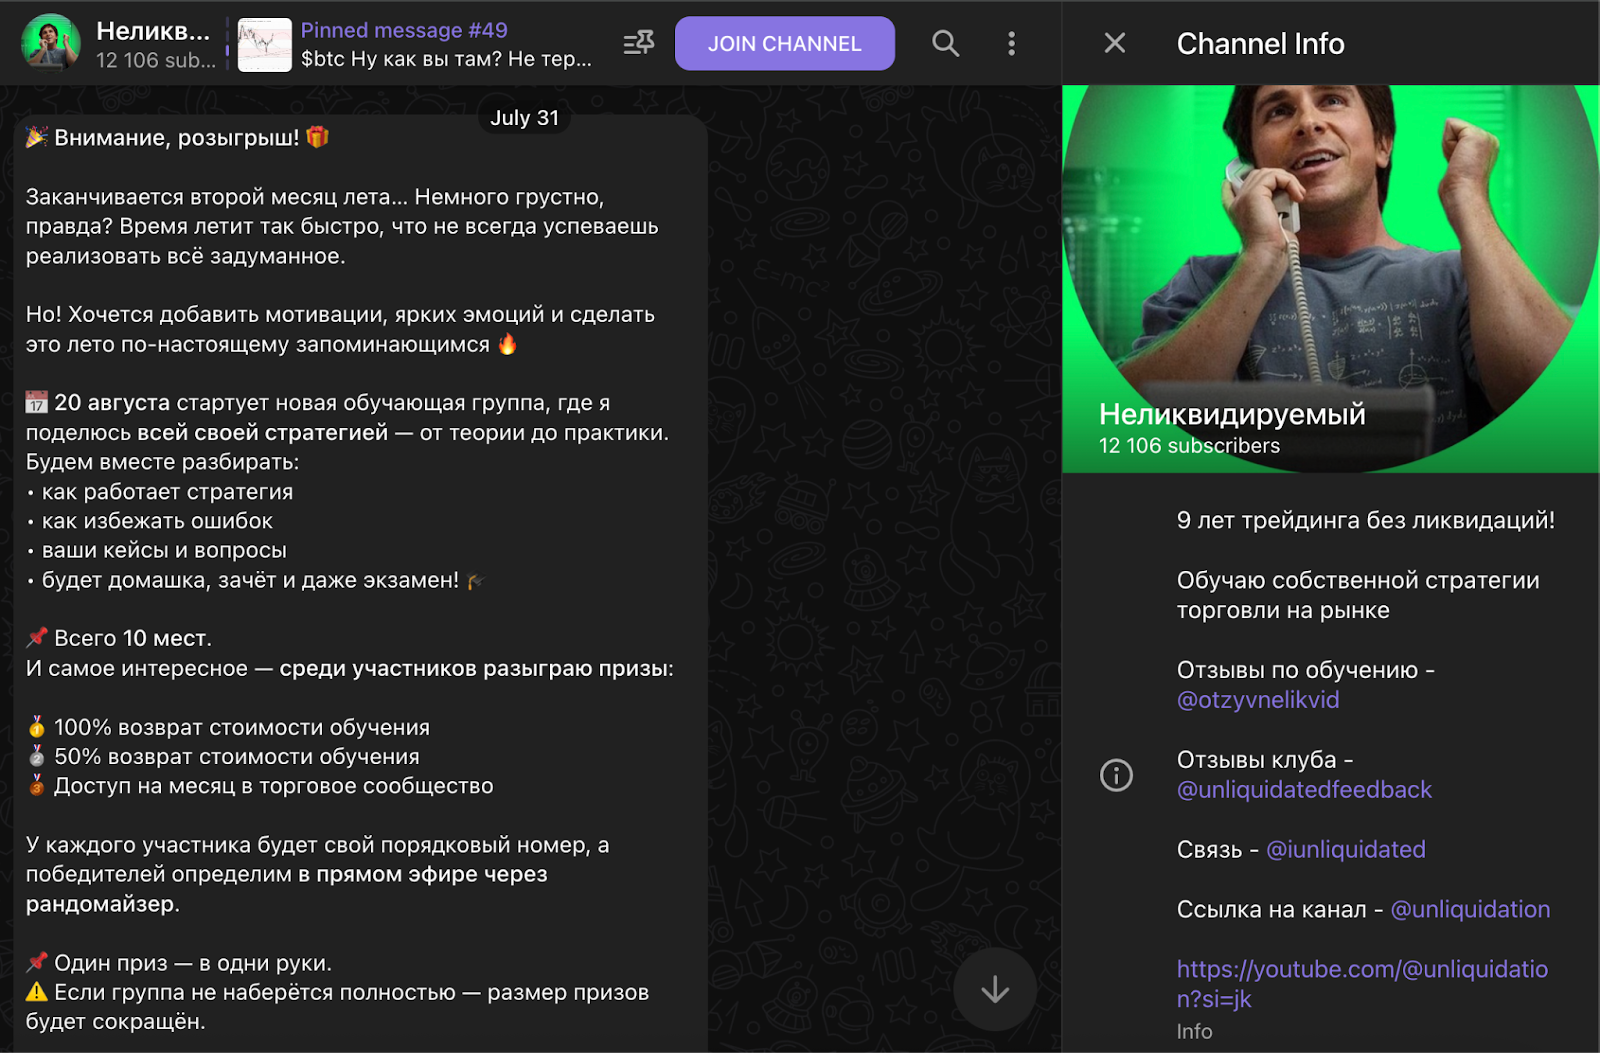Click the large channel profile photo

(1331, 279)
